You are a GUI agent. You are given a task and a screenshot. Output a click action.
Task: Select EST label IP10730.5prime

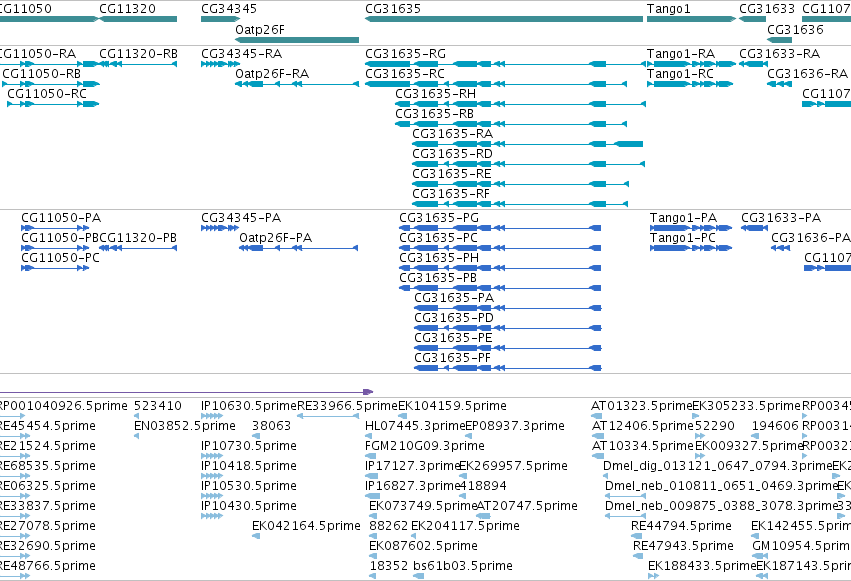[249, 446]
